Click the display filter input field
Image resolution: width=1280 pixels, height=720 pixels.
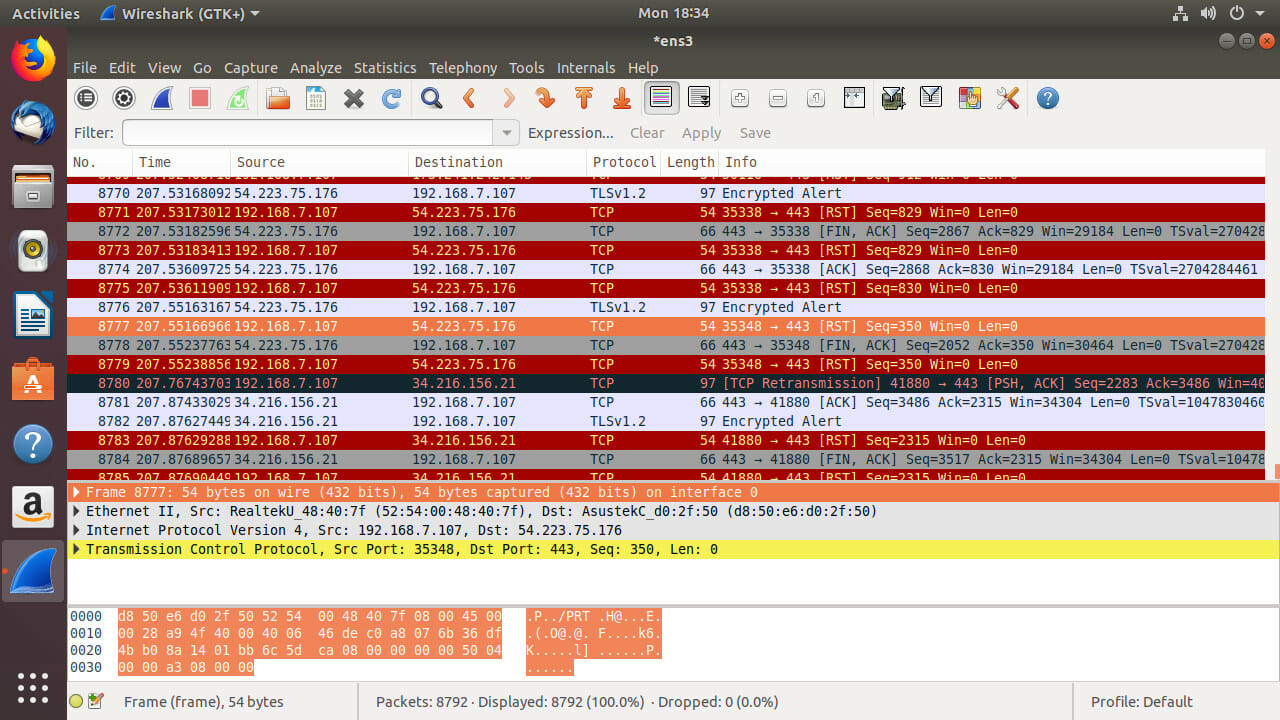(x=308, y=132)
